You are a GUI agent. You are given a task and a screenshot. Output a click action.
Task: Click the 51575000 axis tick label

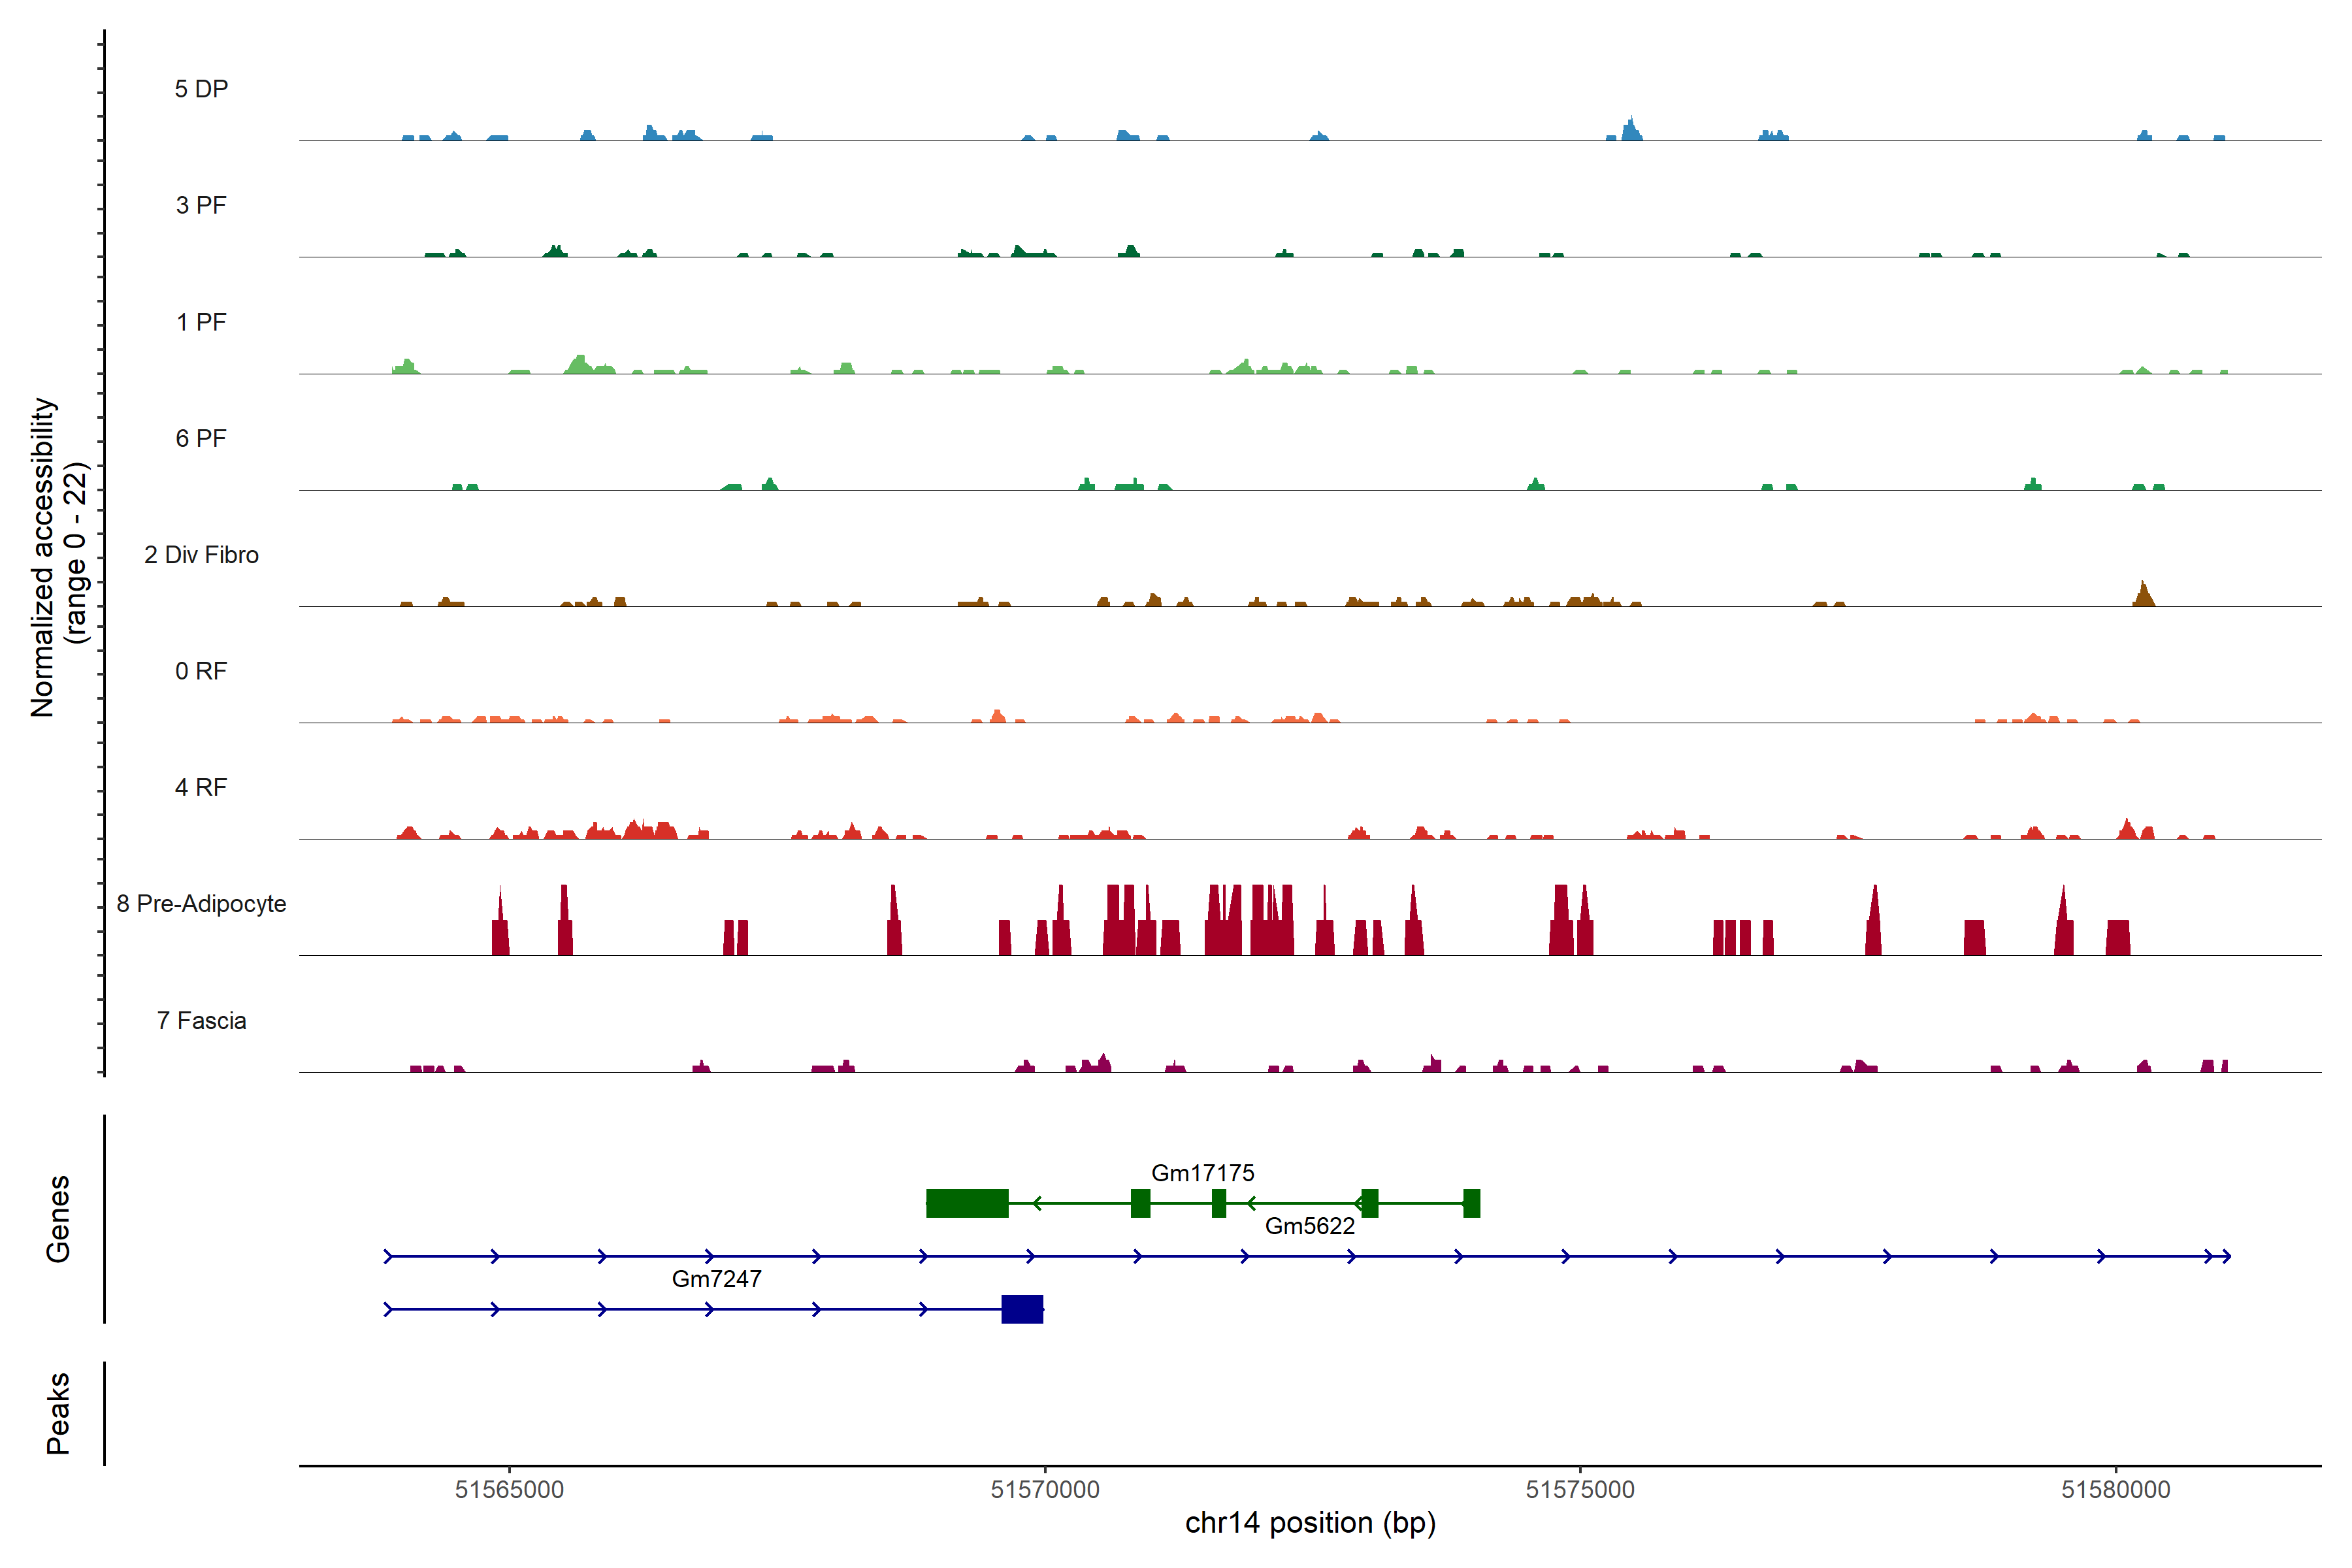[1580, 1489]
